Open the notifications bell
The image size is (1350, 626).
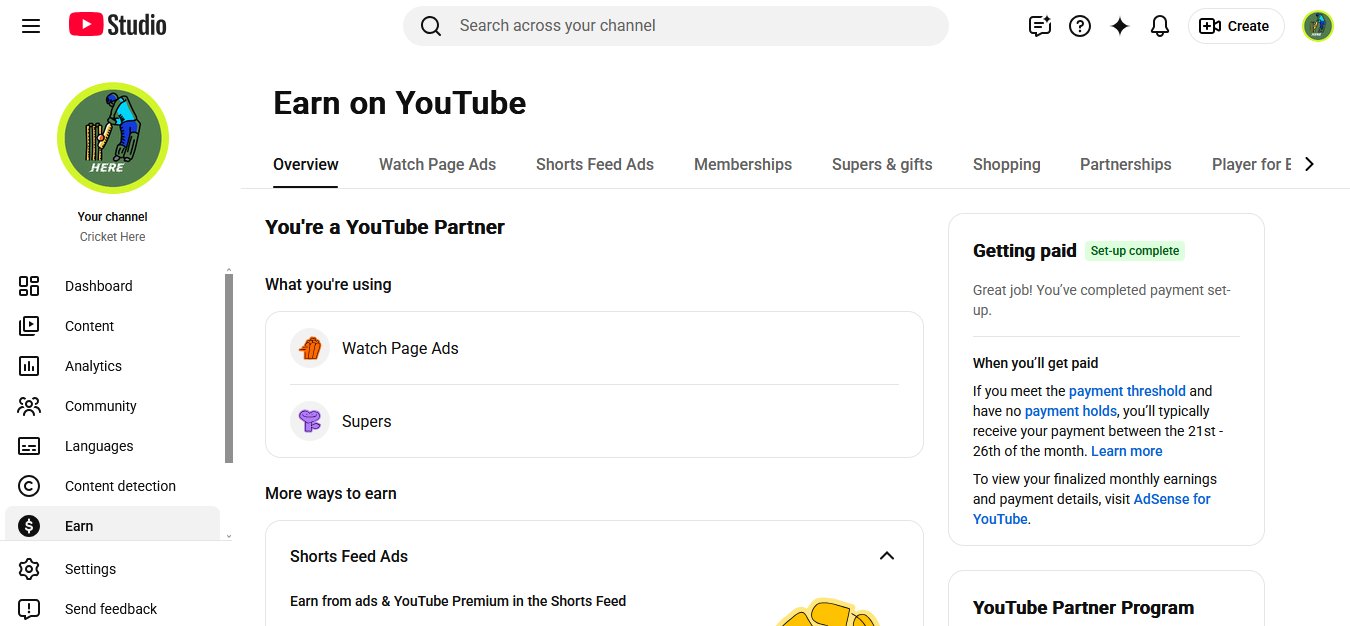[1160, 26]
